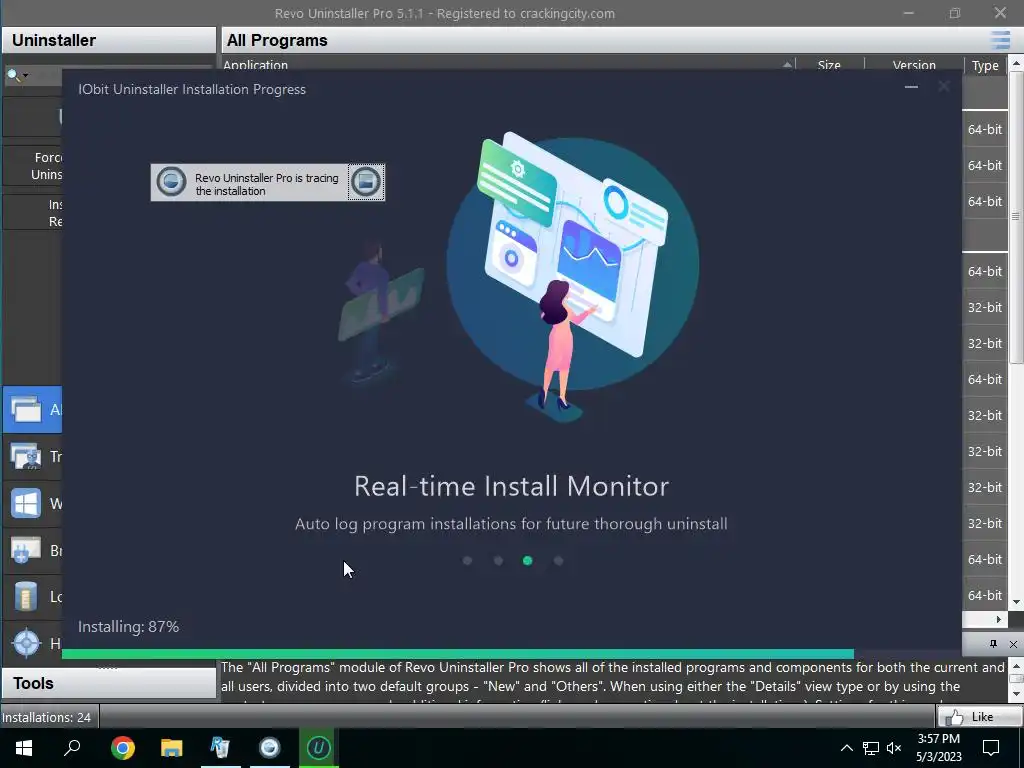Click the description panel scroll-down arrow
The image size is (1024, 768).
[1016, 694]
